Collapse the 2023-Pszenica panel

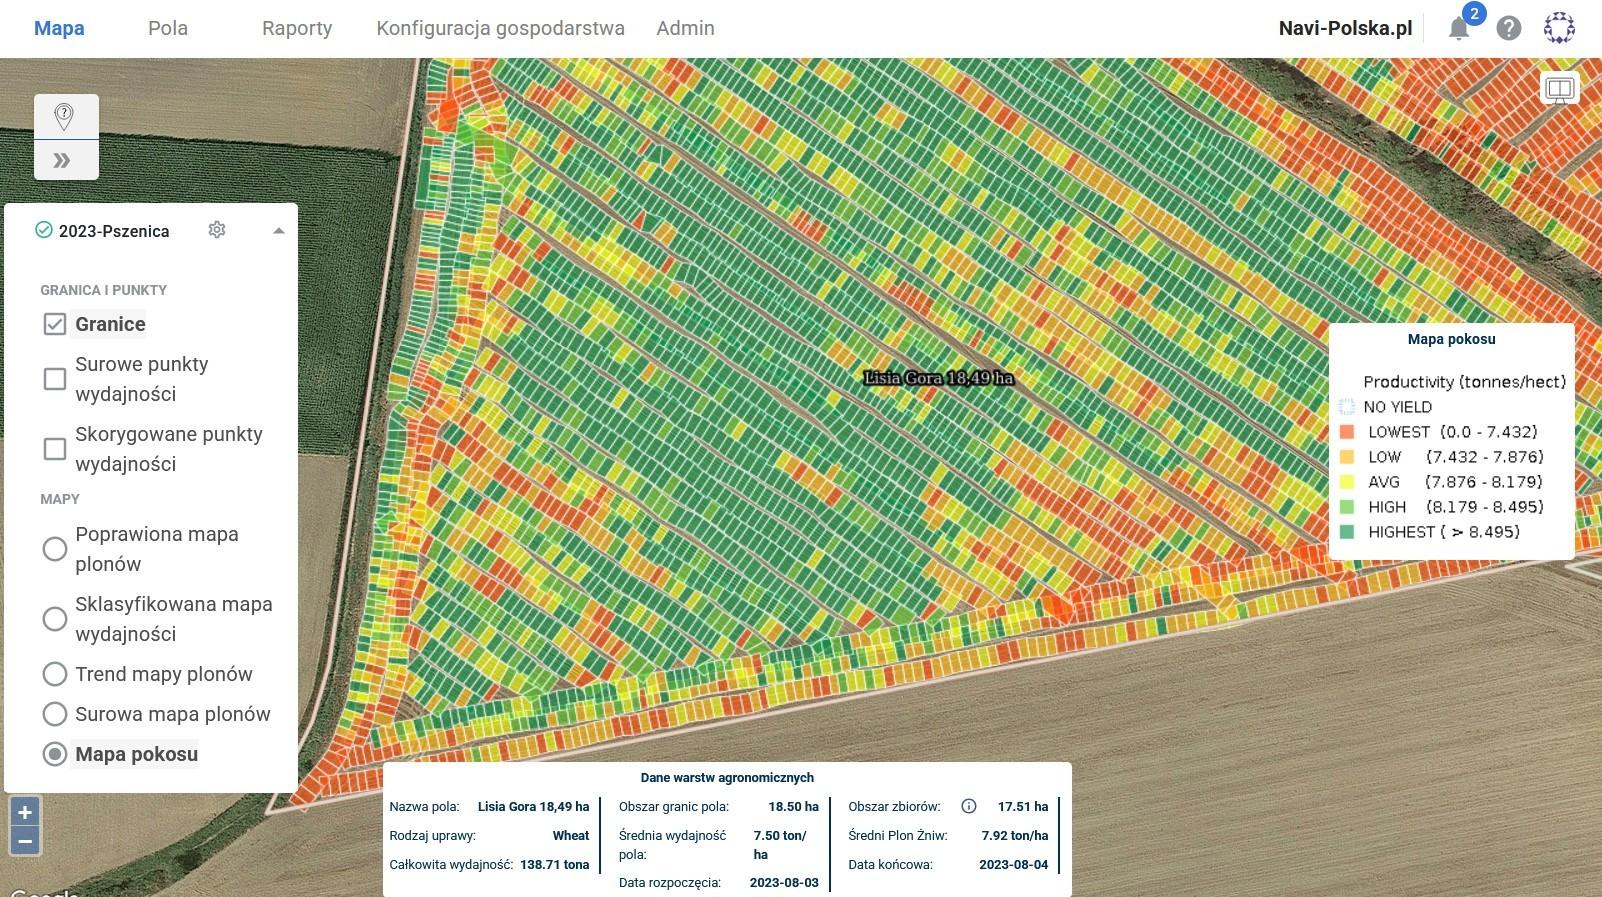coord(279,231)
